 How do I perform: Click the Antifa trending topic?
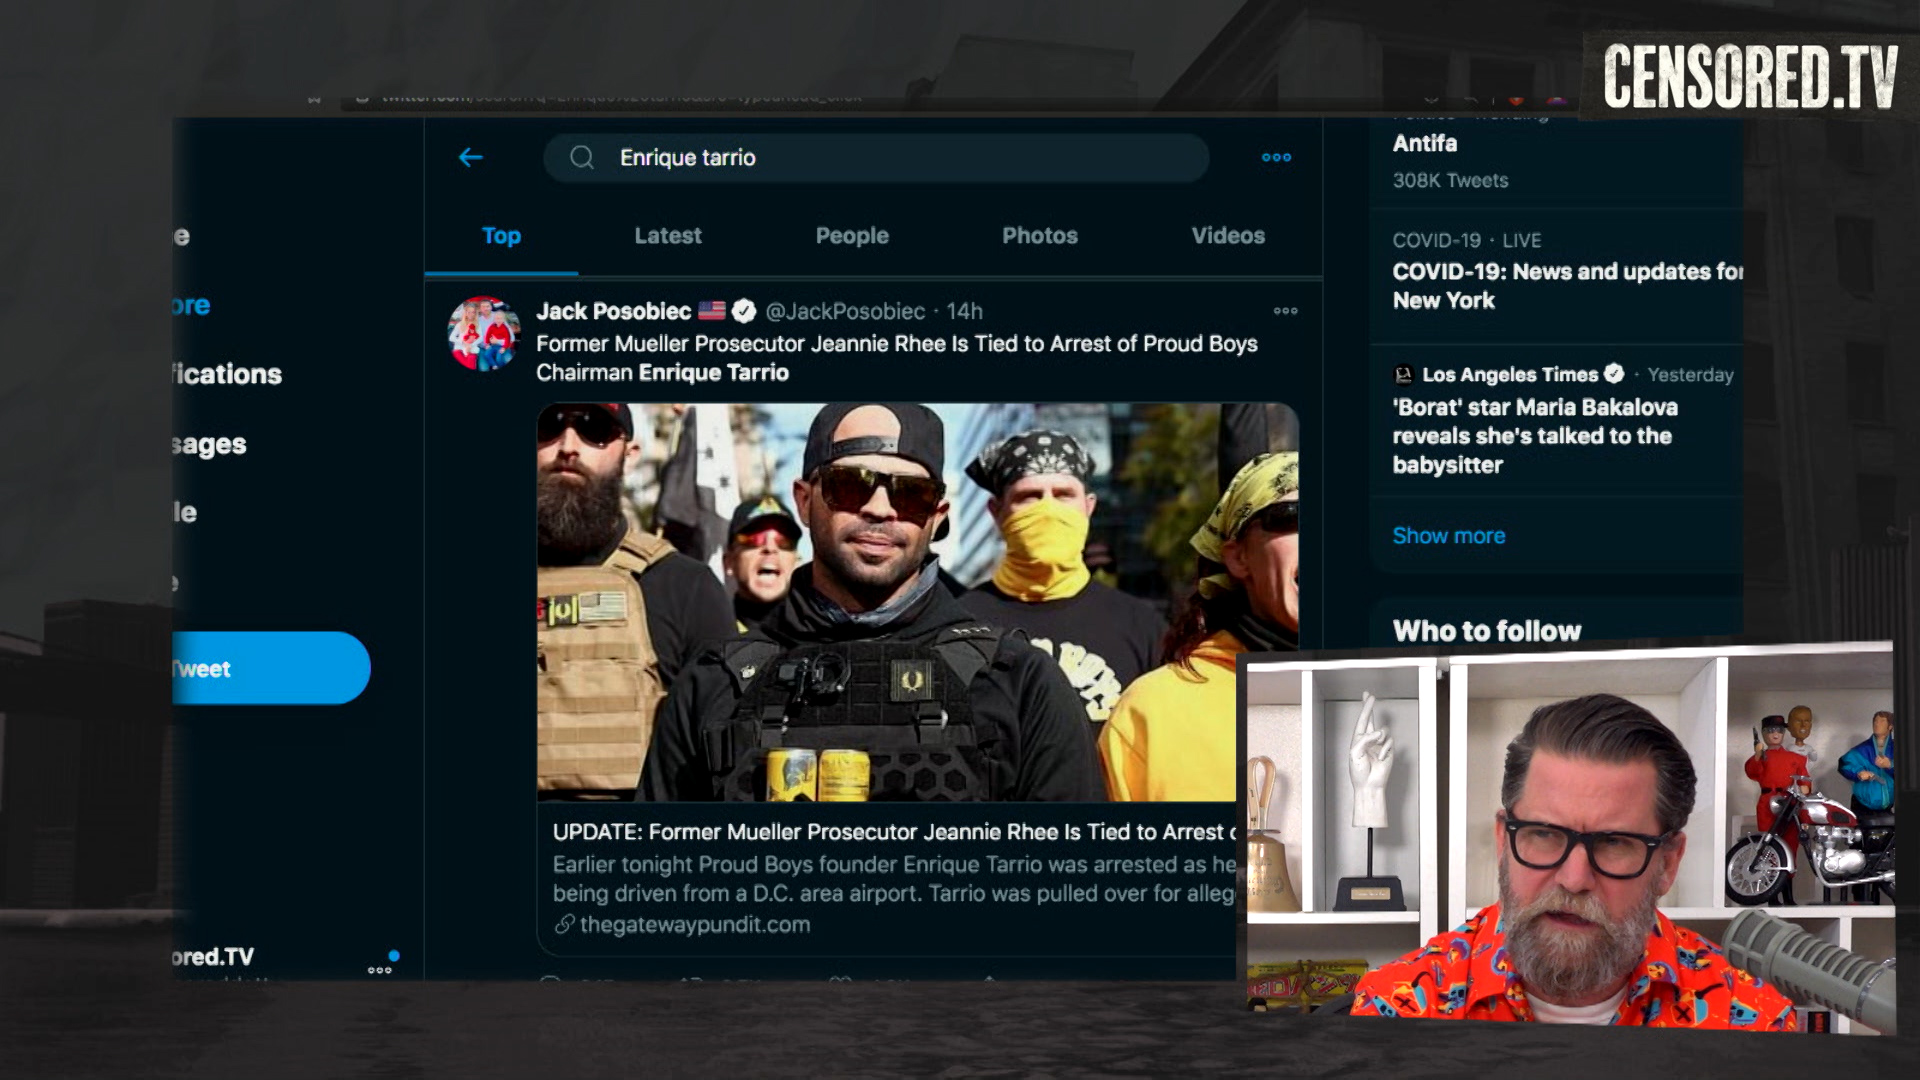pyautogui.click(x=1425, y=143)
